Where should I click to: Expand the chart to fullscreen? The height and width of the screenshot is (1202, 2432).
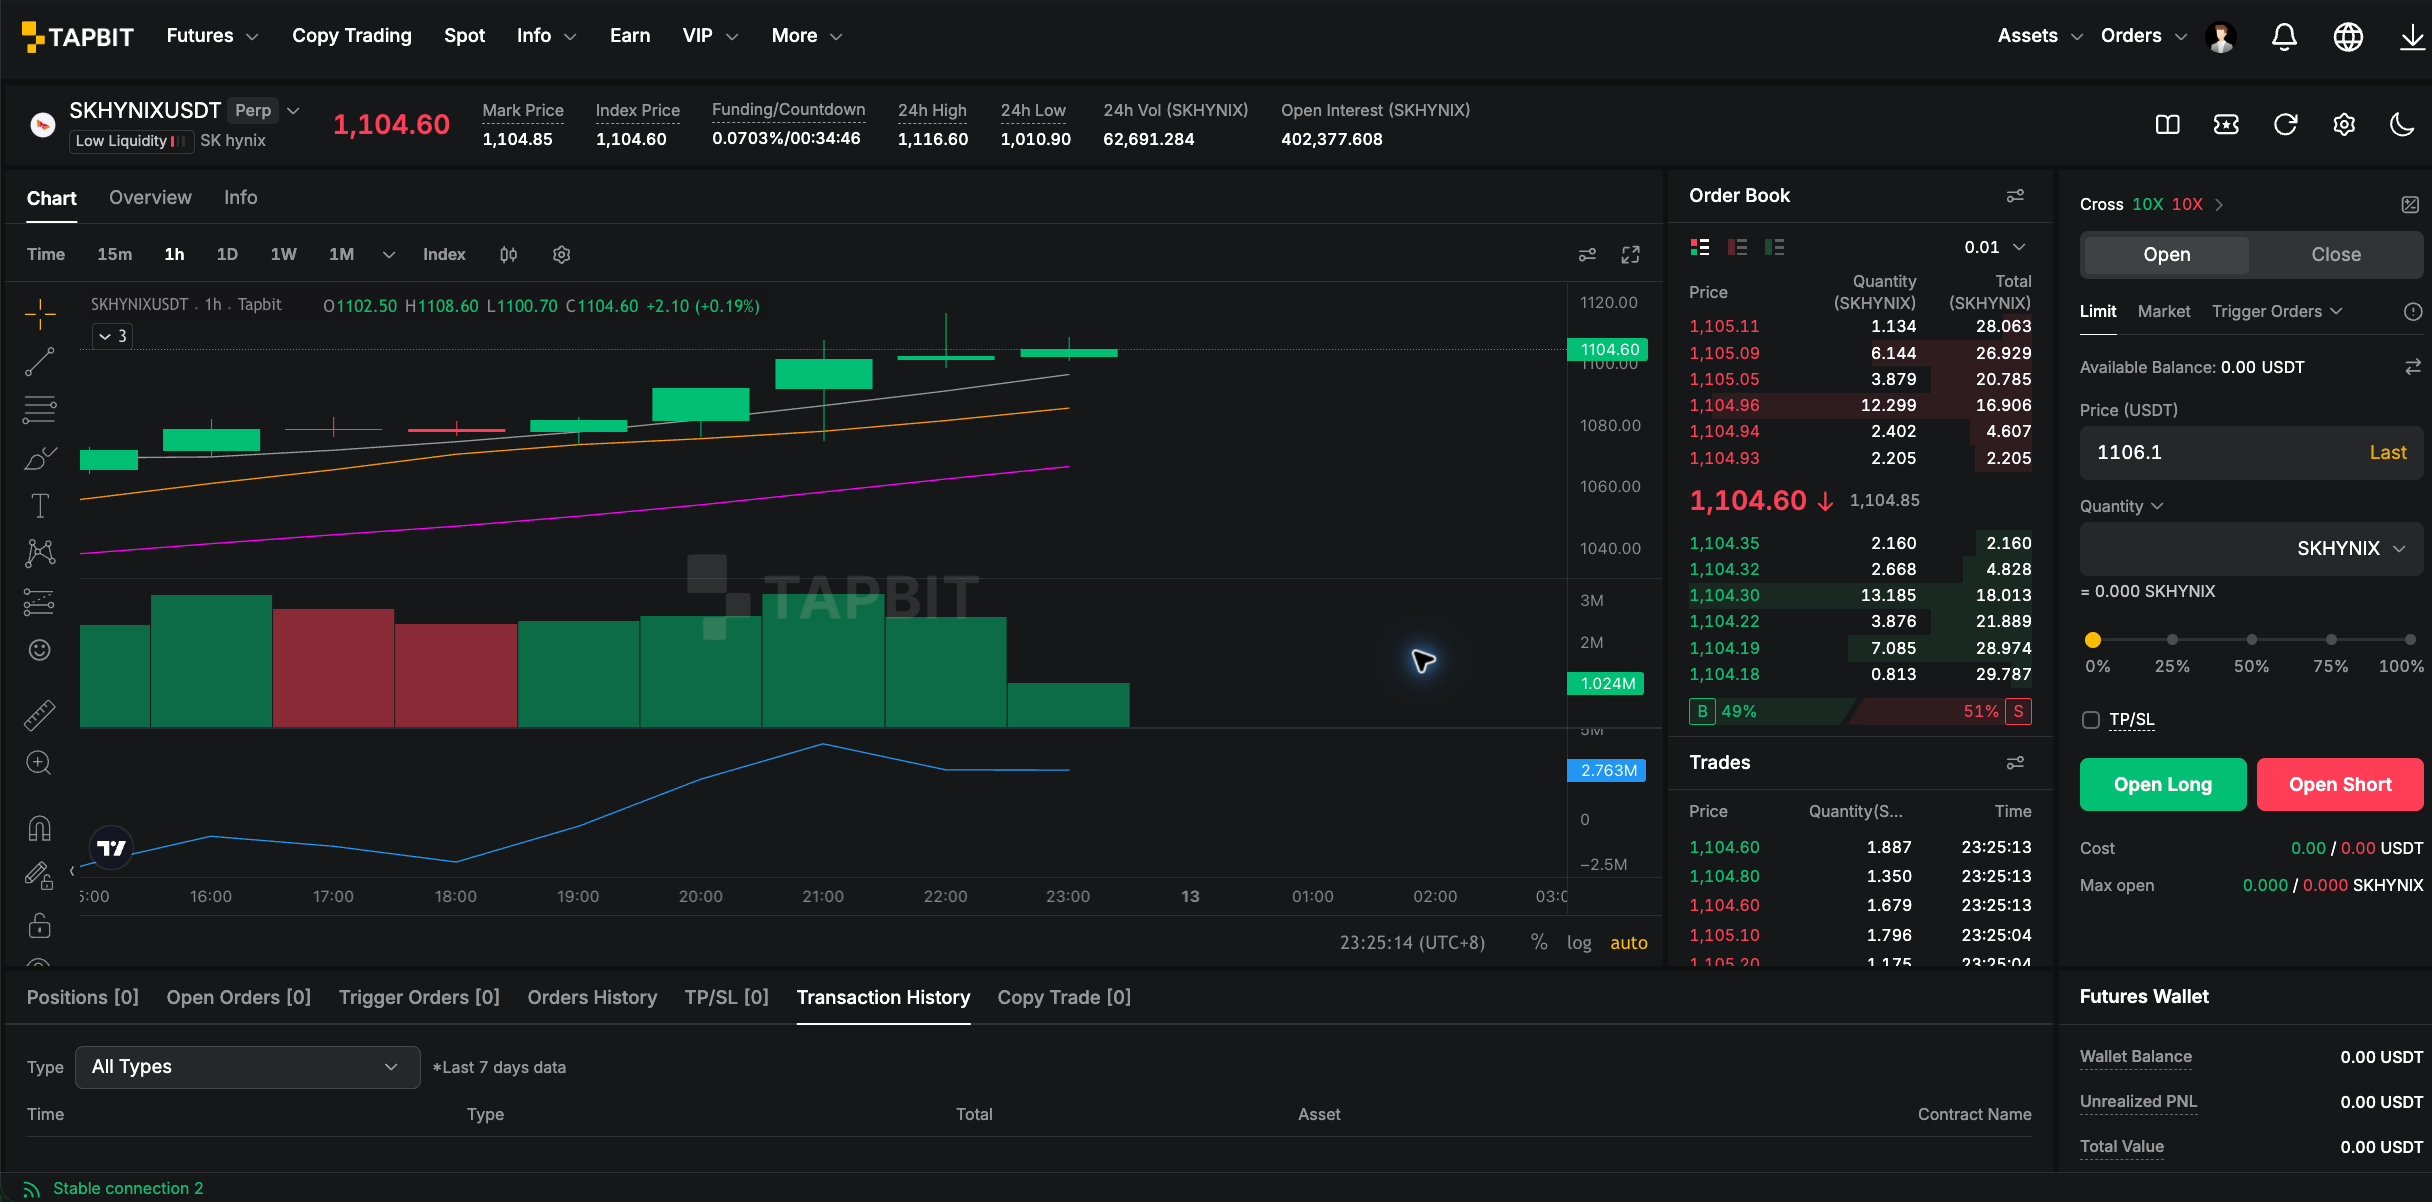(1631, 255)
